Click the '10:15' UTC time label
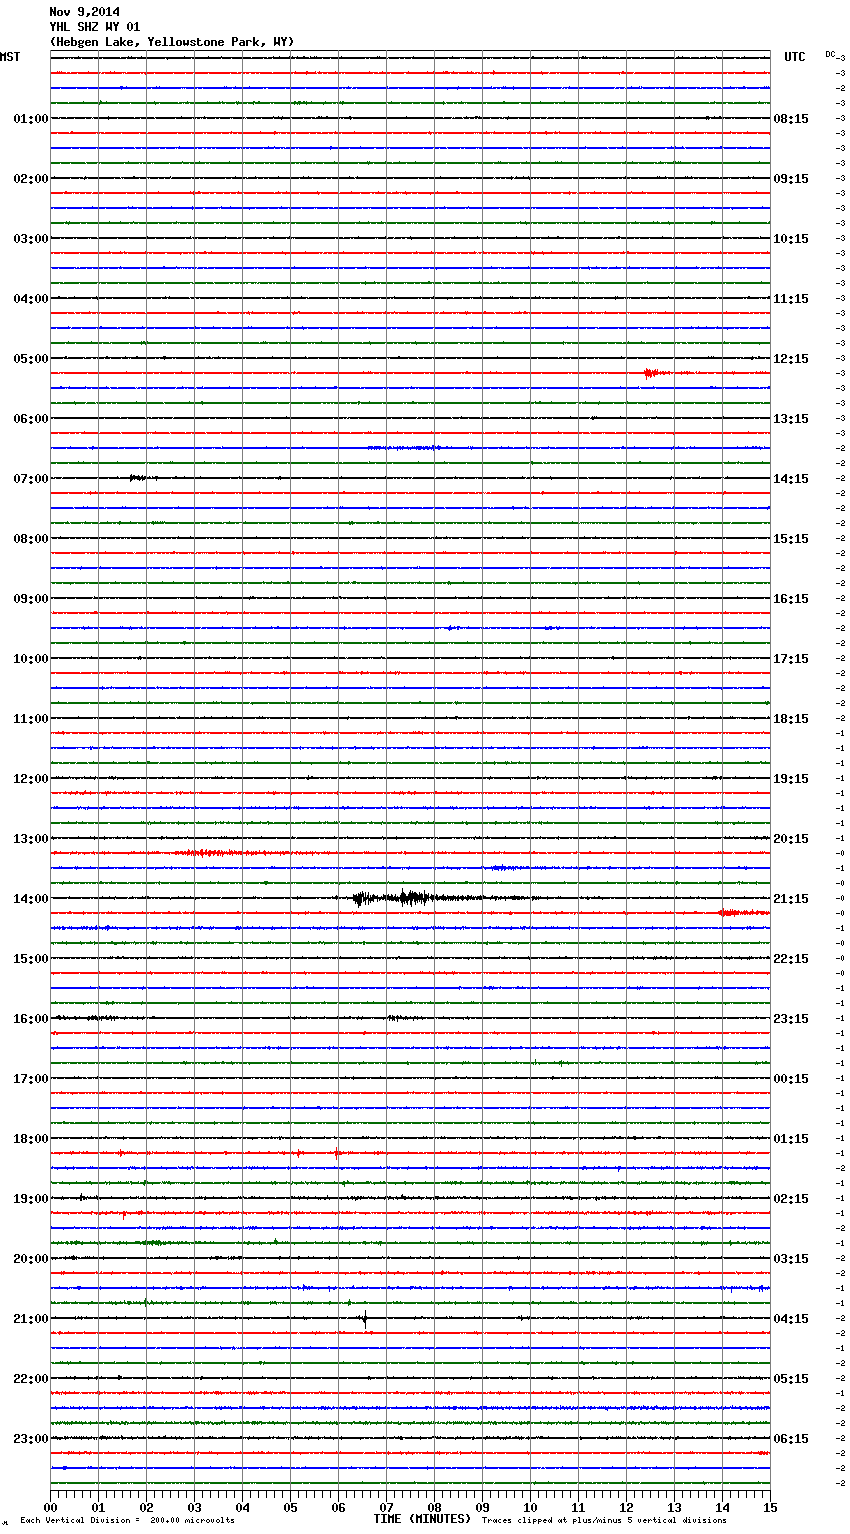 791,239
